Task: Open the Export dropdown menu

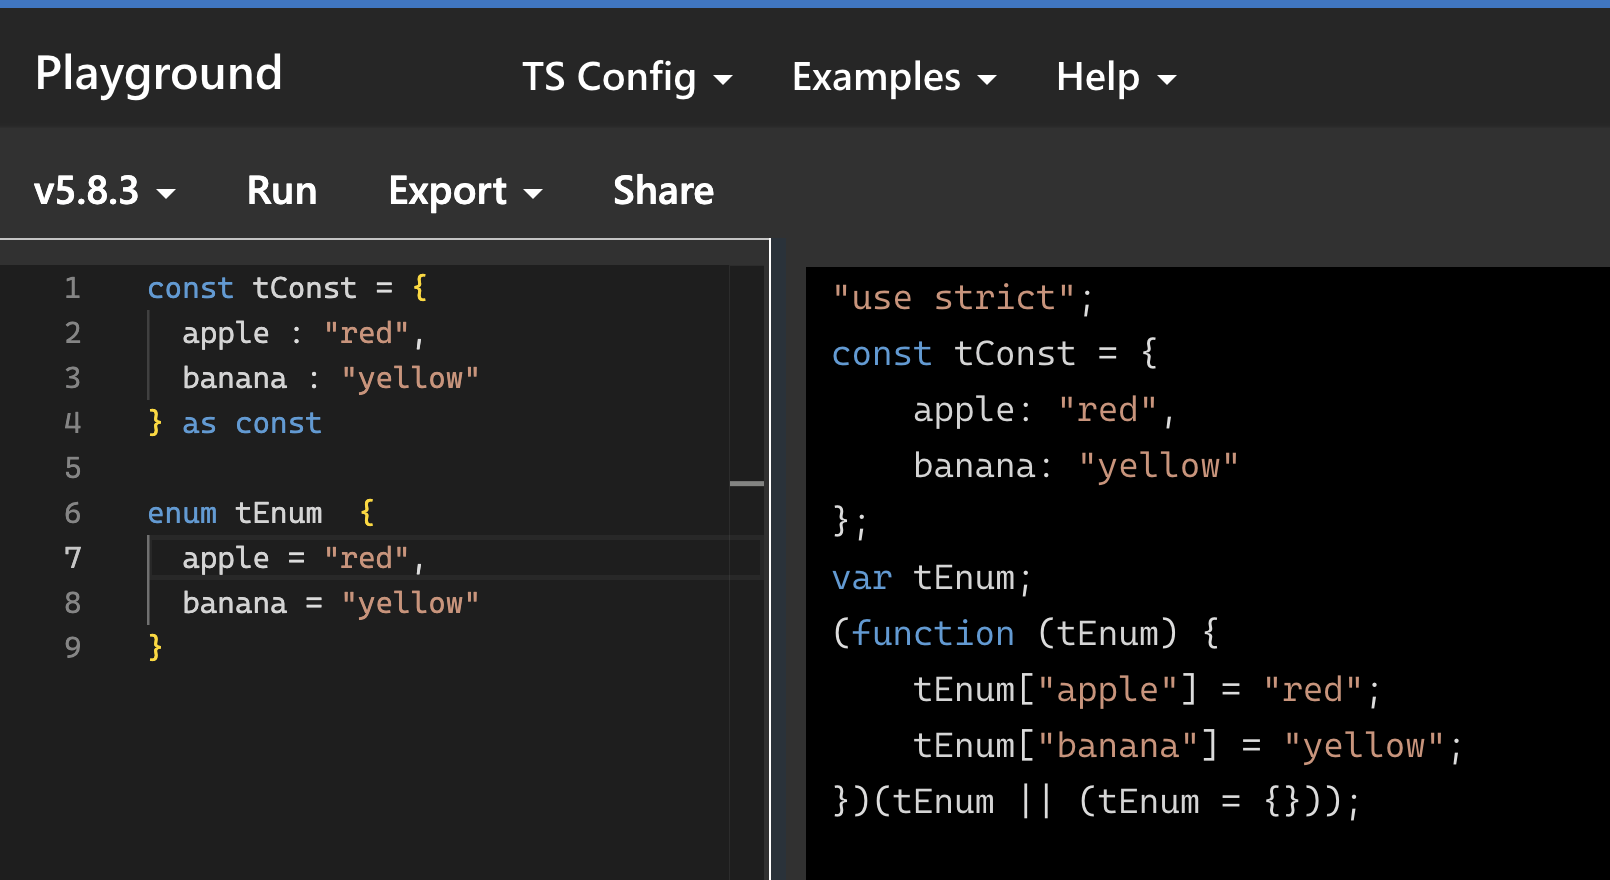Action: point(465,191)
